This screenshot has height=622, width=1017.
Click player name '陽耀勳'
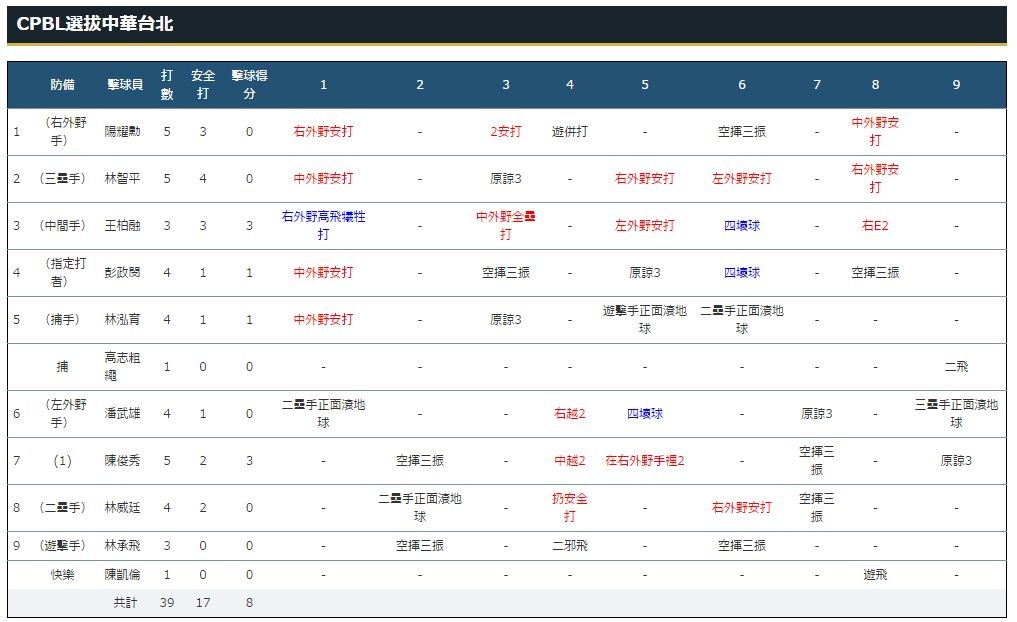point(122,132)
